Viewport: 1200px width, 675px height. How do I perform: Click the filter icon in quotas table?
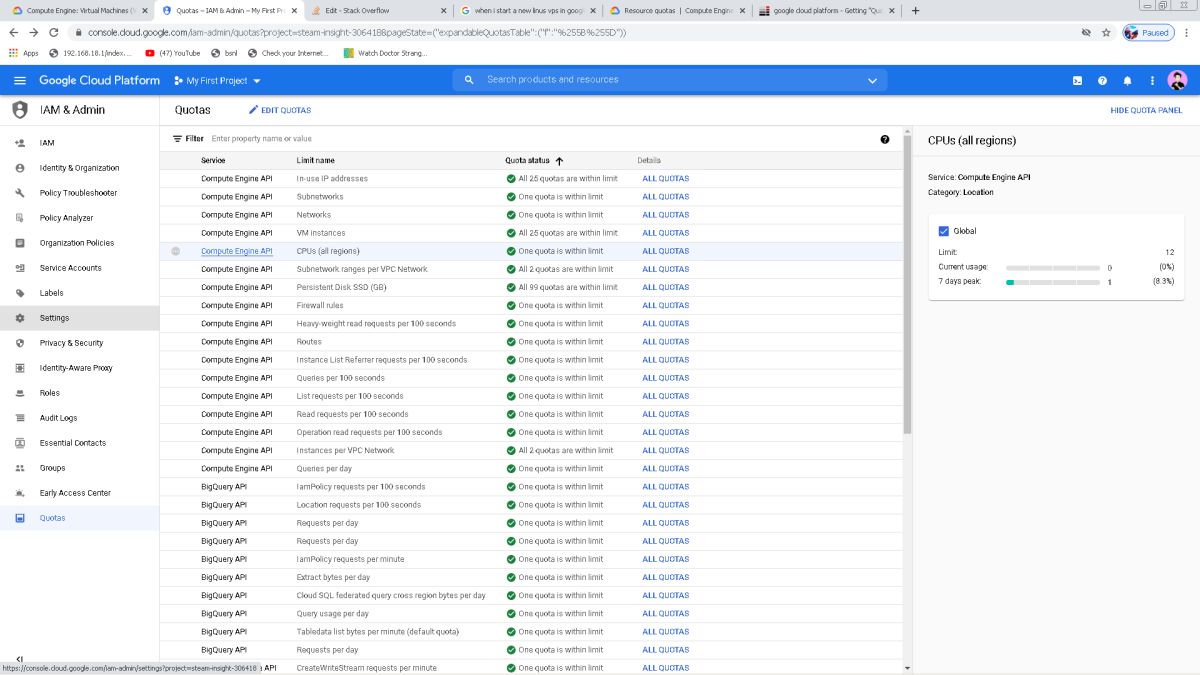[177, 139]
